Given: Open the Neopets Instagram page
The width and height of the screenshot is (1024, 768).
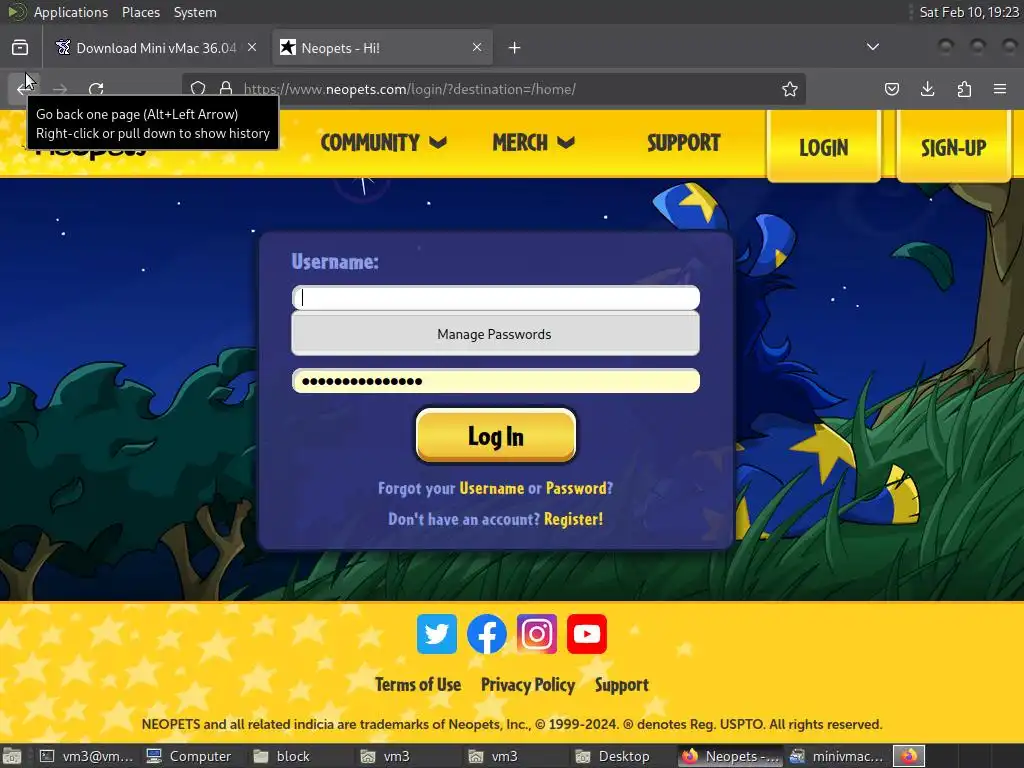Looking at the screenshot, I should [537, 633].
